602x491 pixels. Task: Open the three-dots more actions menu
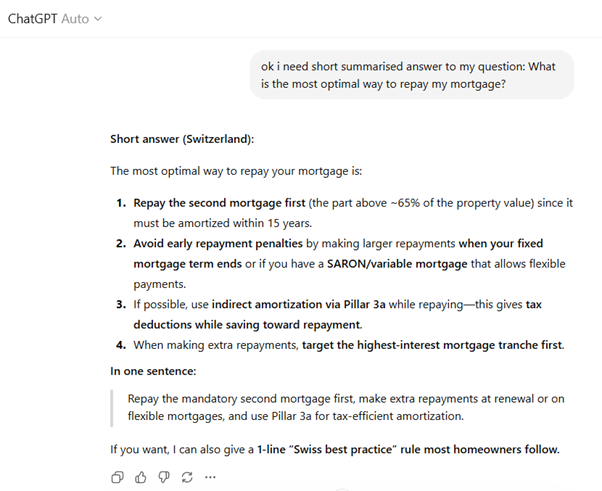pyautogui.click(x=210, y=477)
